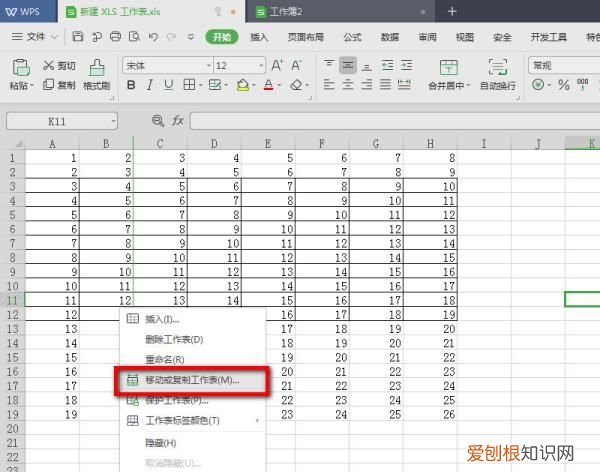Click the Paste icon
Image resolution: width=600 pixels, height=472 pixels.
click(21, 67)
